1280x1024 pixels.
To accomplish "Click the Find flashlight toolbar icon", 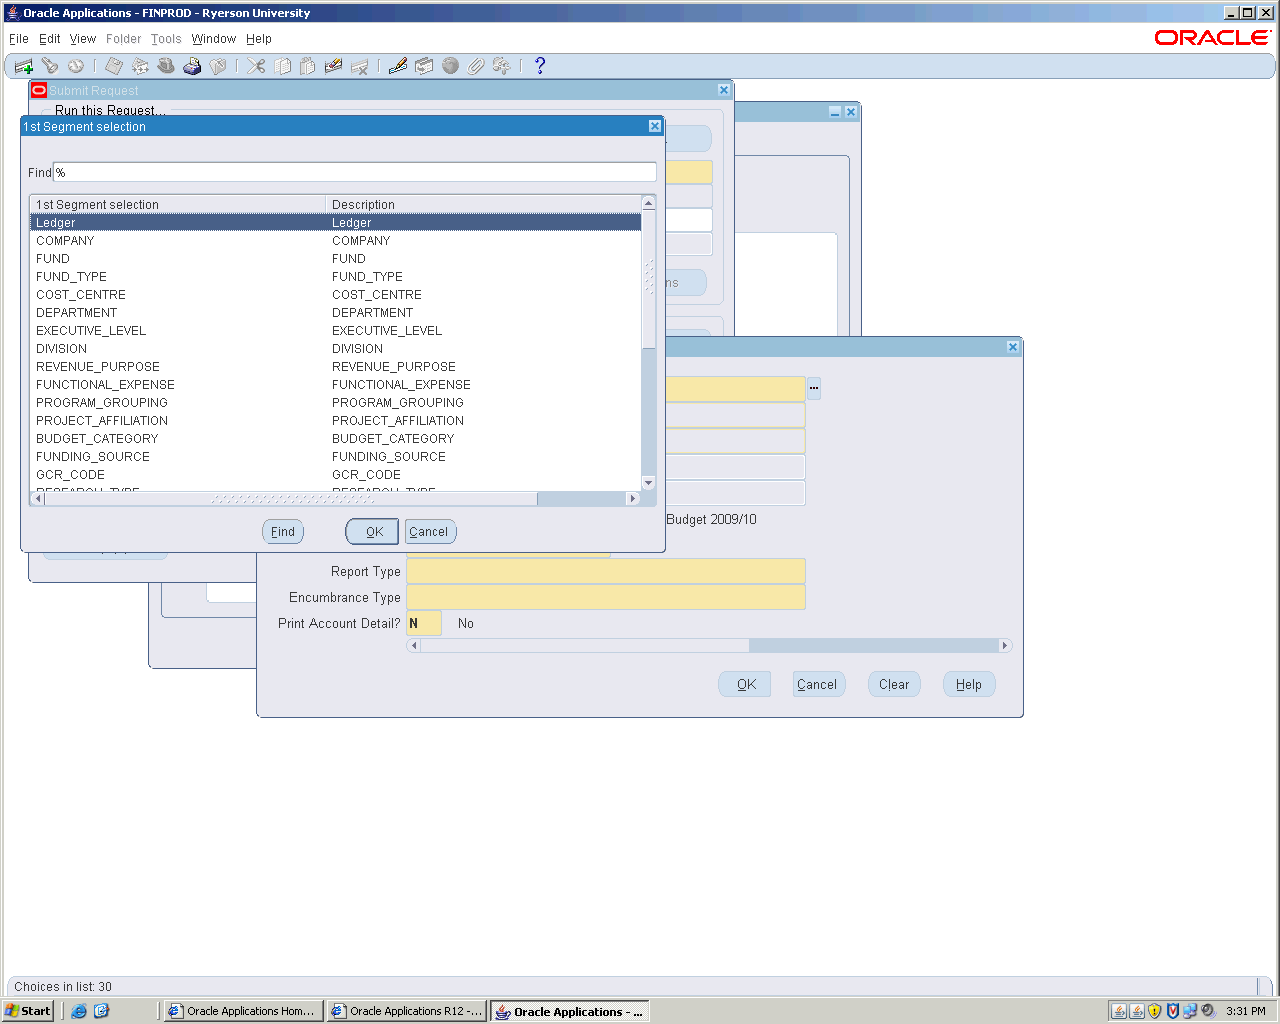I will [49, 66].
